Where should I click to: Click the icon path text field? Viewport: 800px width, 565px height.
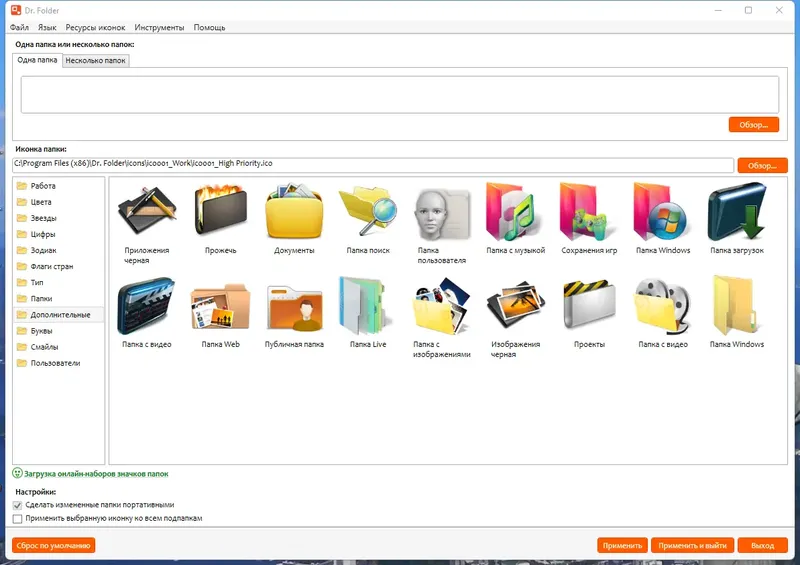(x=373, y=164)
